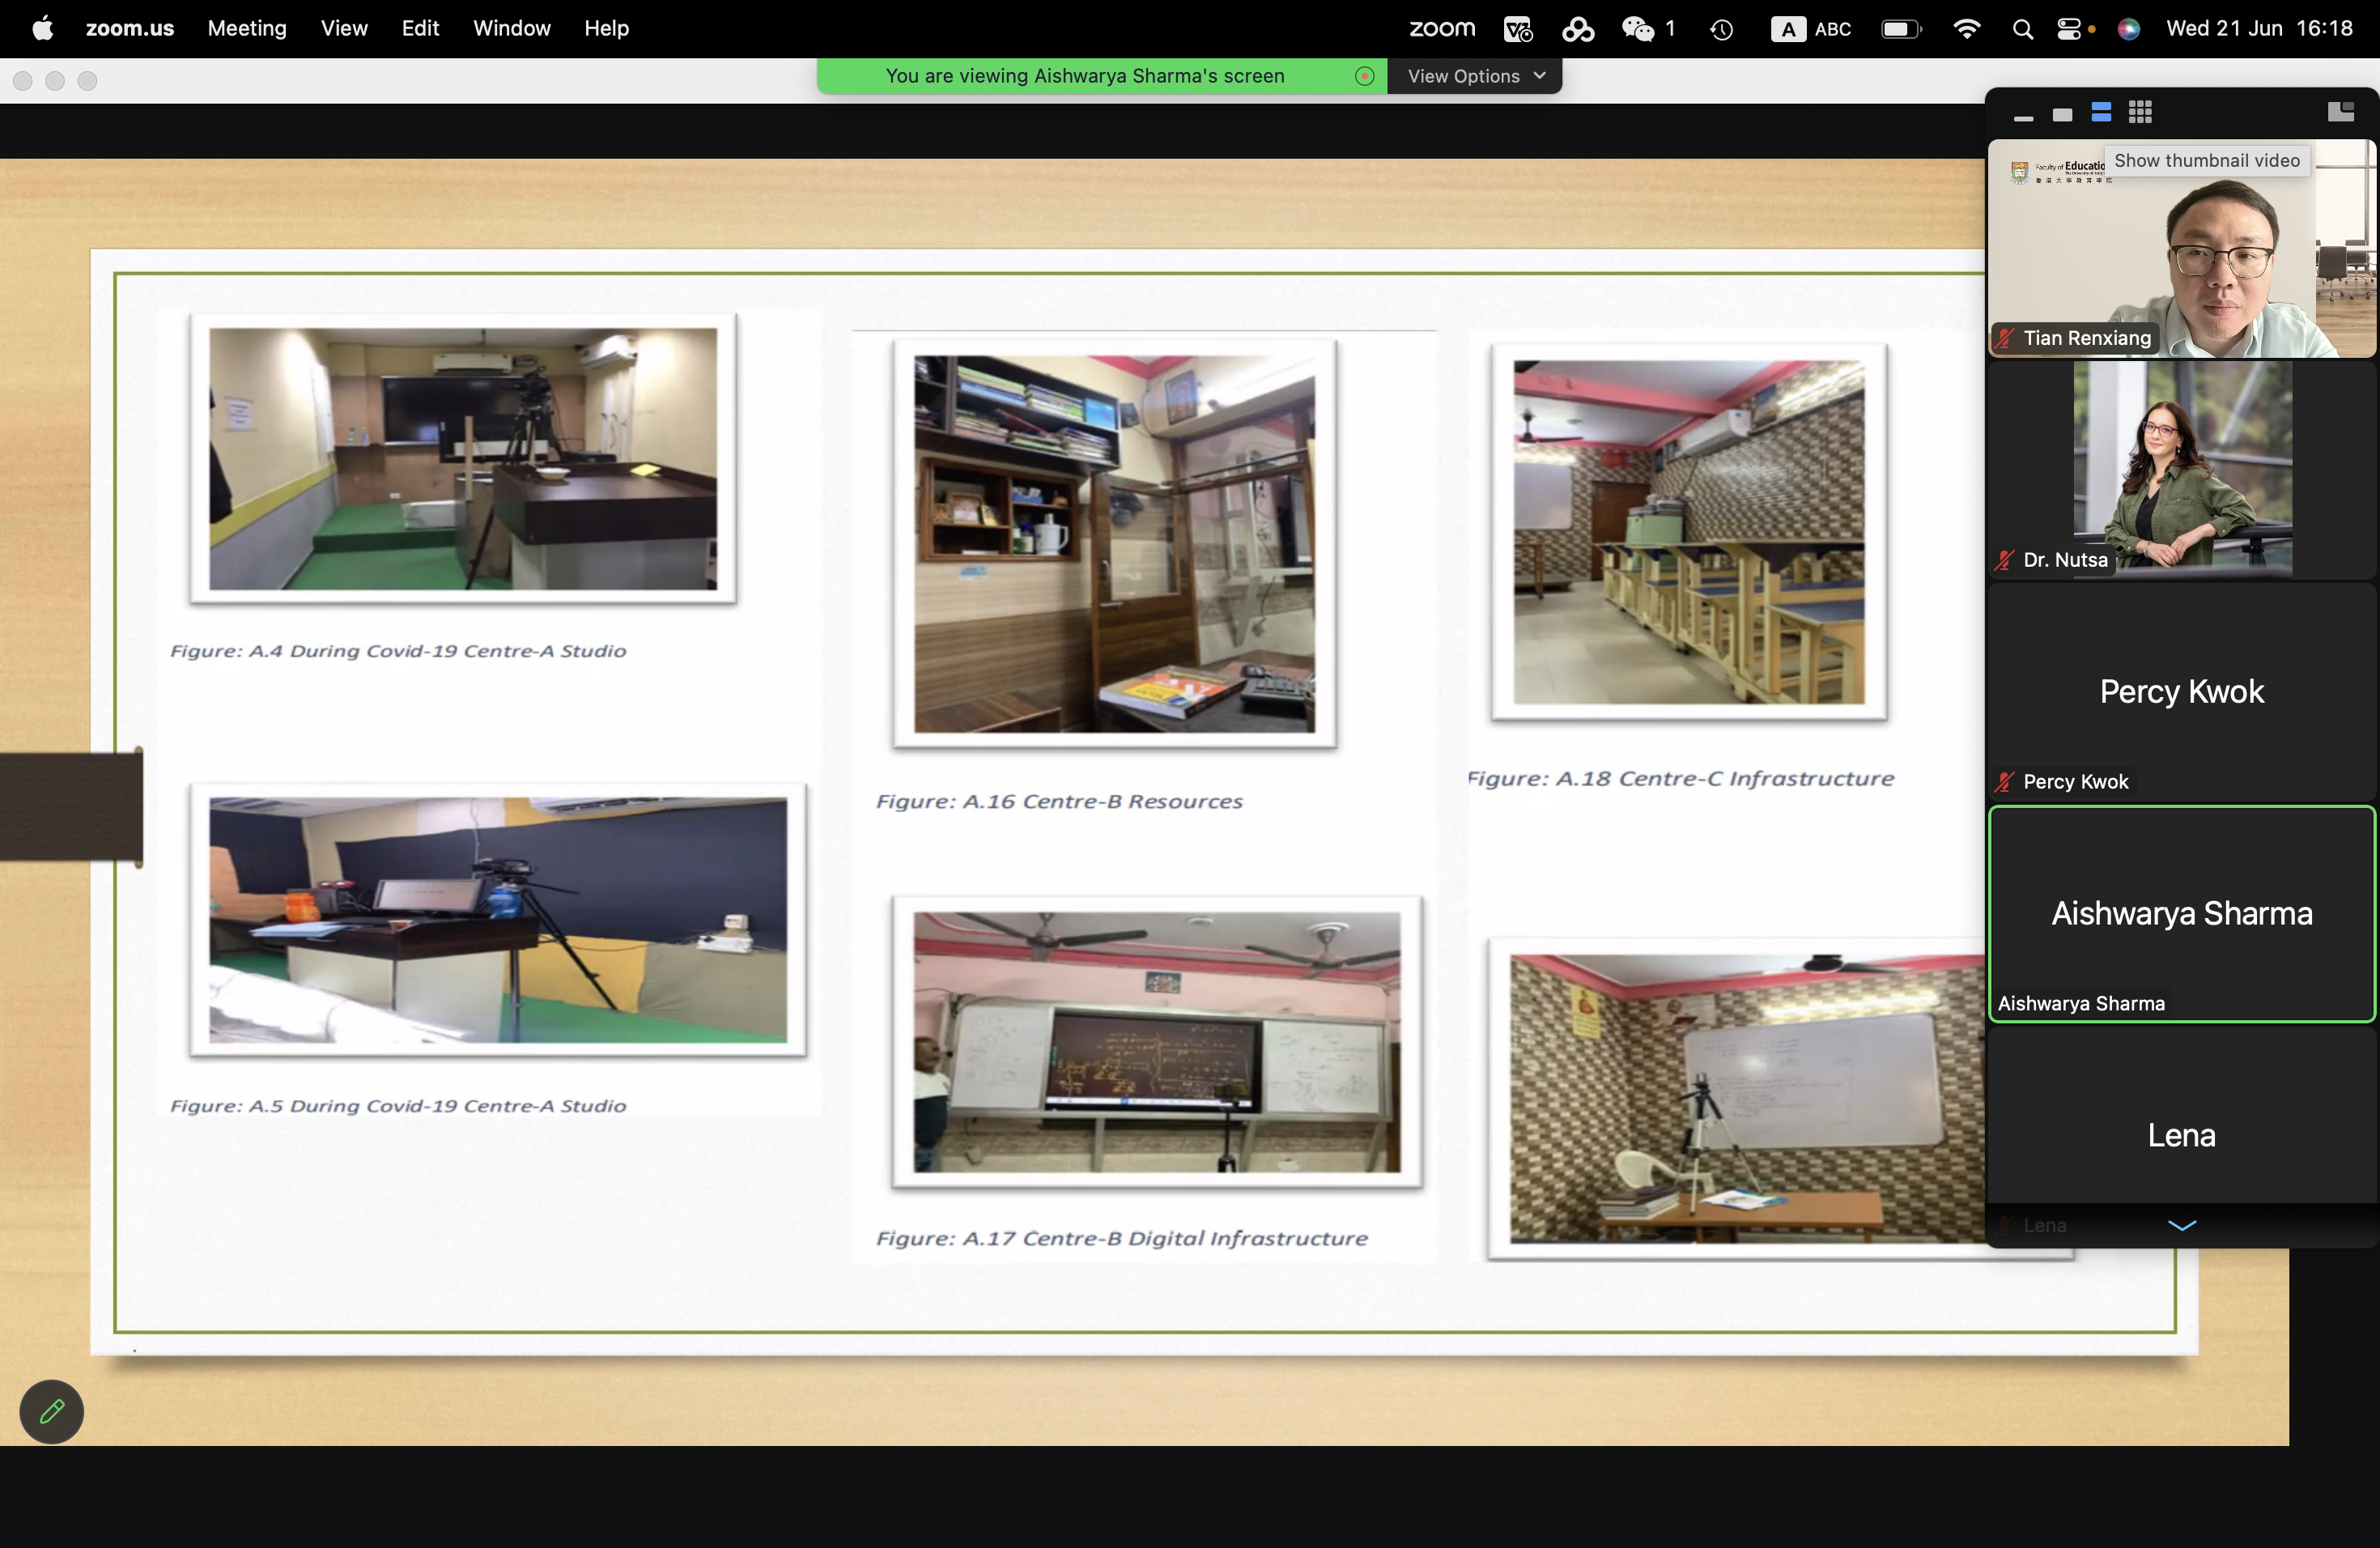The image size is (2380, 1548).
Task: Select Percy Kwok's participant tile
Action: point(2180,690)
